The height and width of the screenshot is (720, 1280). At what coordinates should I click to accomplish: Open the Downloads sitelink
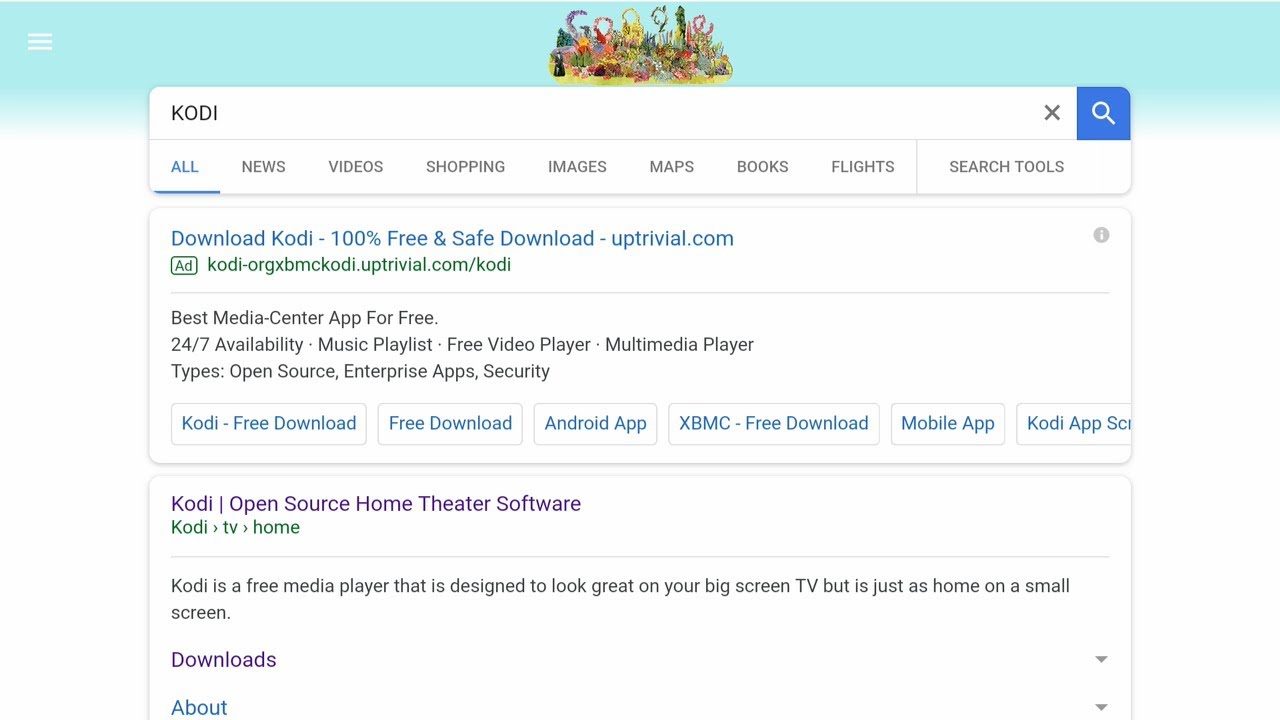[224, 660]
